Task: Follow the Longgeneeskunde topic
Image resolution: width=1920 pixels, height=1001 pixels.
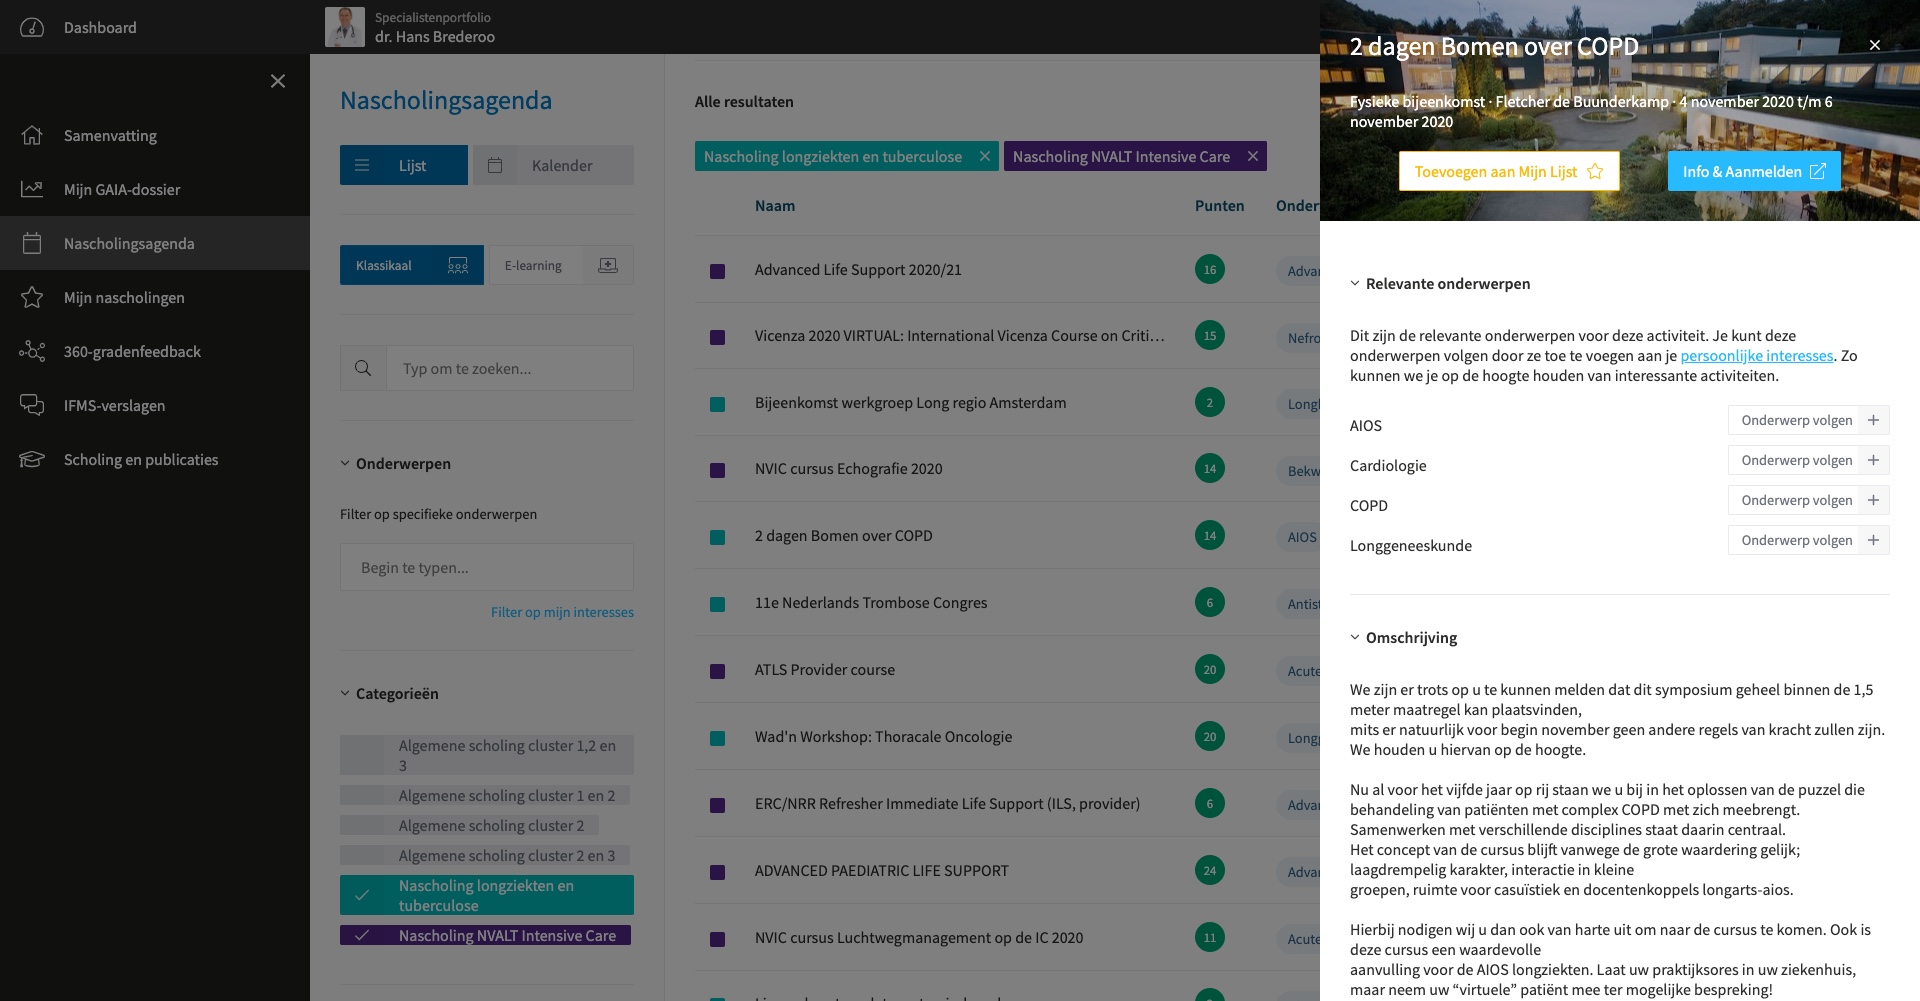Action: click(x=1809, y=540)
